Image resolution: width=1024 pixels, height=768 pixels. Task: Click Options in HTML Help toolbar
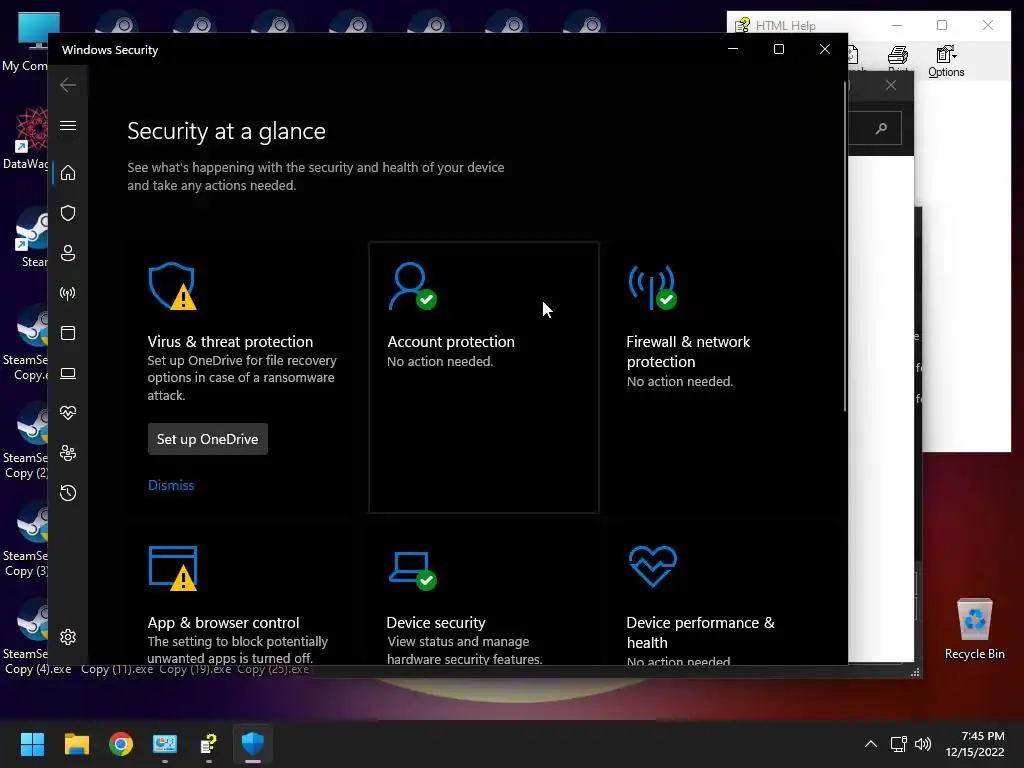coord(946,61)
